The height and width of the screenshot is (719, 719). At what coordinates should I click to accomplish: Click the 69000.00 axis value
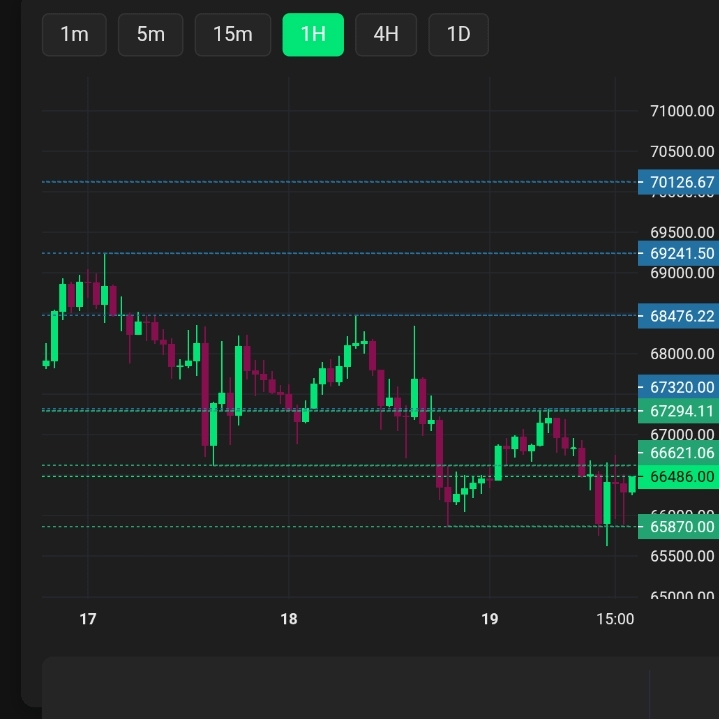[682, 273]
